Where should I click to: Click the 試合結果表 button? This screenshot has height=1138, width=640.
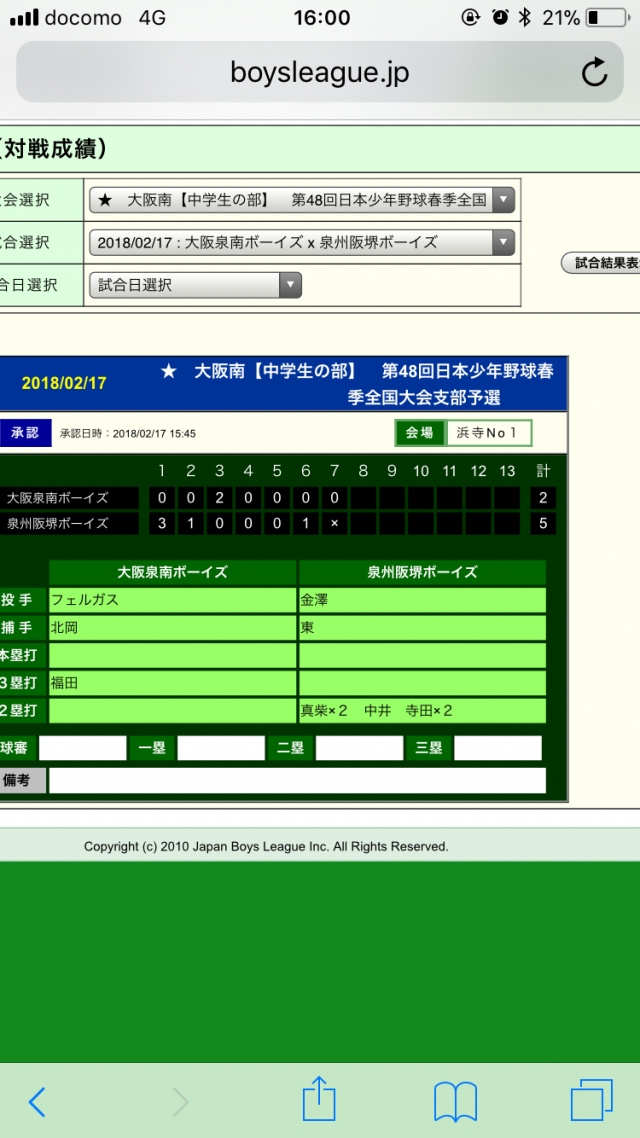click(x=601, y=263)
